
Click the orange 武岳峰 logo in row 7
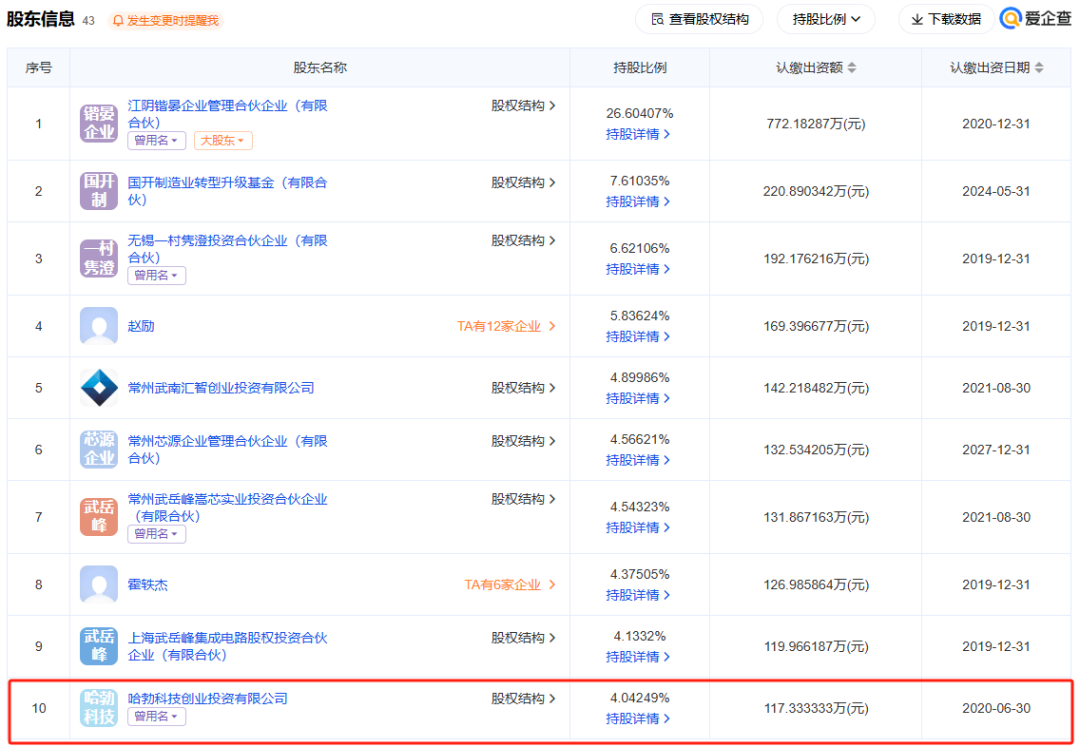98,516
